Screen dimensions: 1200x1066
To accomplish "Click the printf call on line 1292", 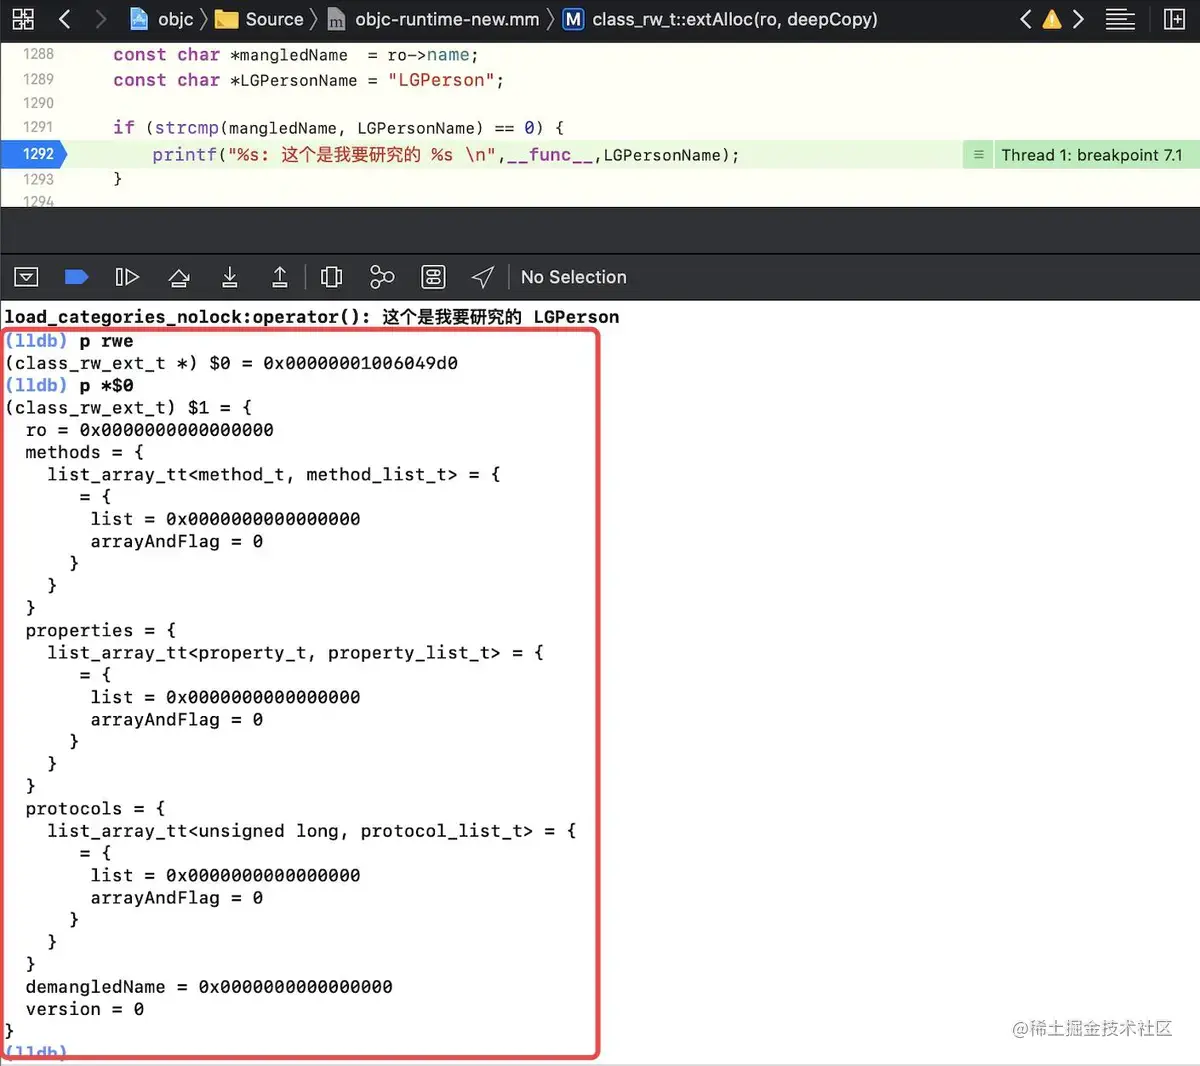I will (185, 155).
